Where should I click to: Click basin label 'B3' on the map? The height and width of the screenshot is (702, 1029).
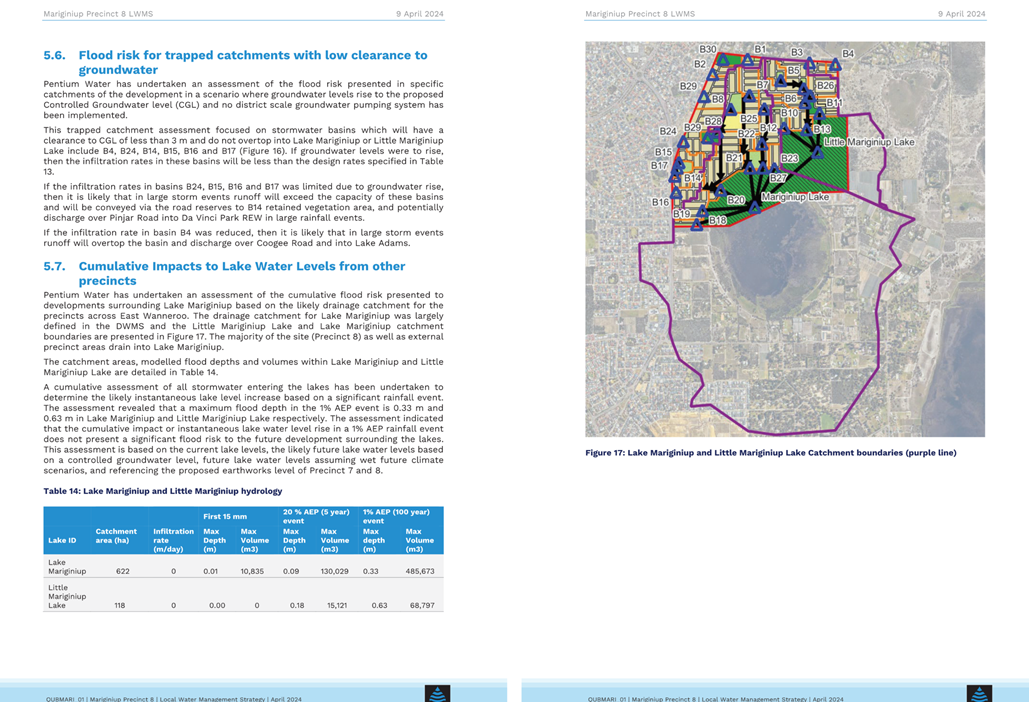coord(797,52)
